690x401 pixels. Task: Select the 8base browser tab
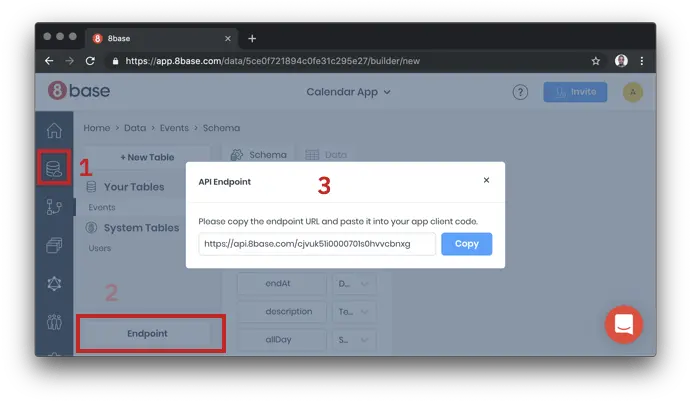pyautogui.click(x=161, y=39)
